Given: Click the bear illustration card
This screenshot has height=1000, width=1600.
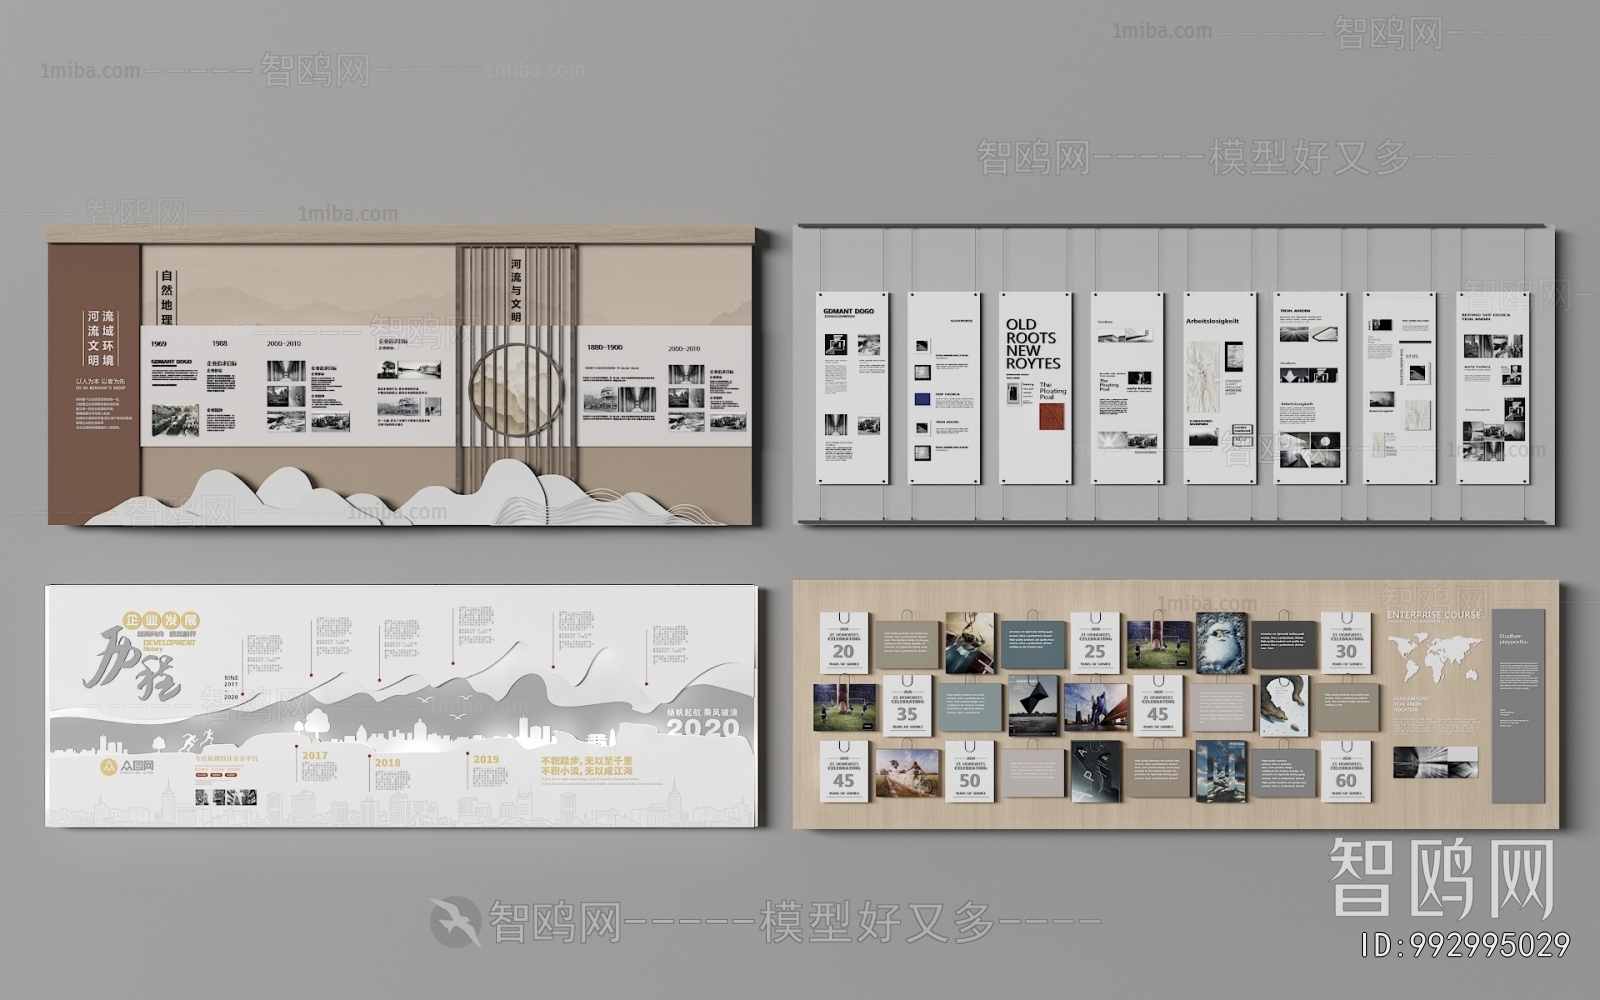Looking at the screenshot, I should pos(1284,705).
